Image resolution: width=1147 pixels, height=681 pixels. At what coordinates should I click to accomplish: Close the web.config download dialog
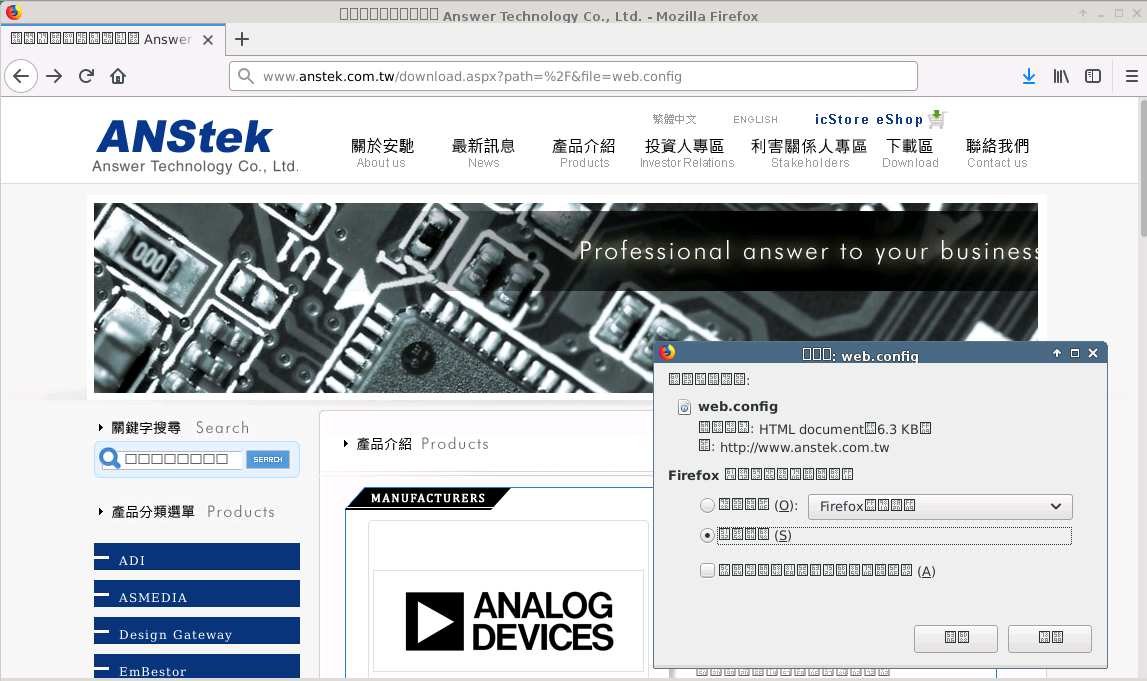pos(1093,353)
